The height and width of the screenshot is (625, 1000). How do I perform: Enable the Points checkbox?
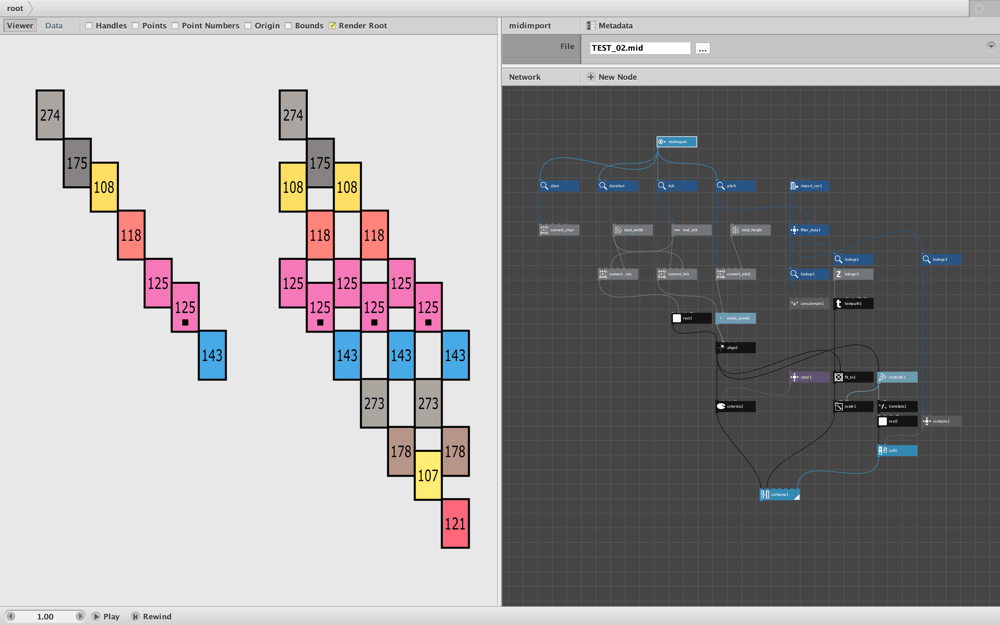coord(135,26)
